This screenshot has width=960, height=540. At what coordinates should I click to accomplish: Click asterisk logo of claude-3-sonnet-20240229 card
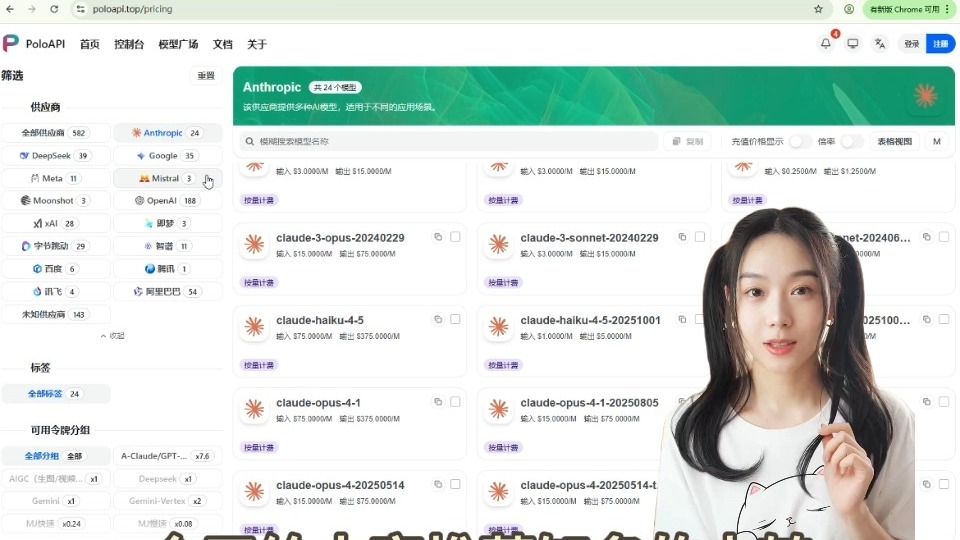(498, 244)
